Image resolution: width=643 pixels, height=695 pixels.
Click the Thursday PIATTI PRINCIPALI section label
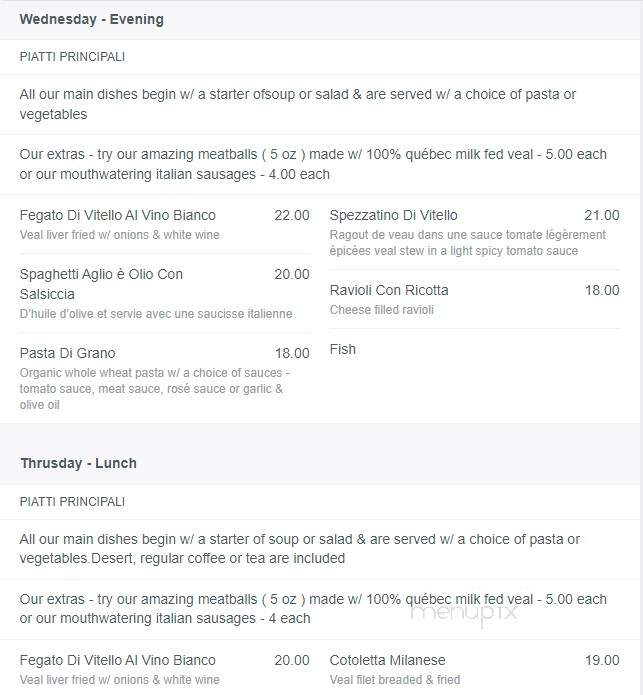[72, 502]
